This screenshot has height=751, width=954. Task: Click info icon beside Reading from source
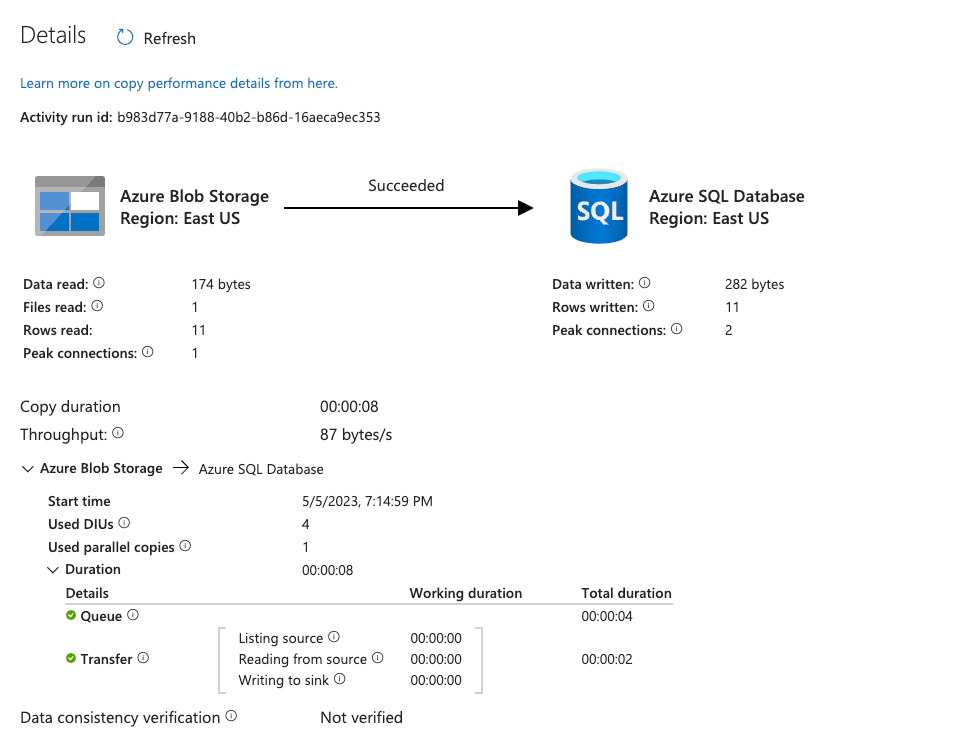coord(378,659)
